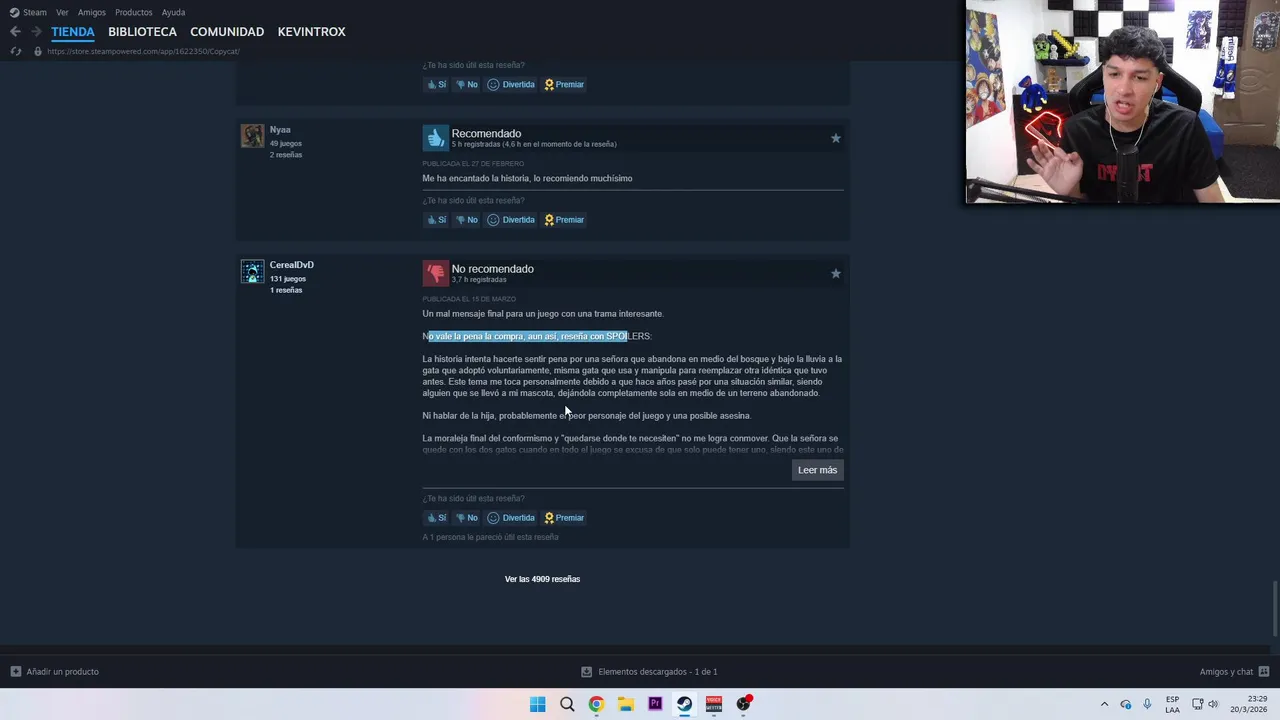Click Premiar on CerealDvD's review
This screenshot has width=1280, height=720.
(564, 518)
